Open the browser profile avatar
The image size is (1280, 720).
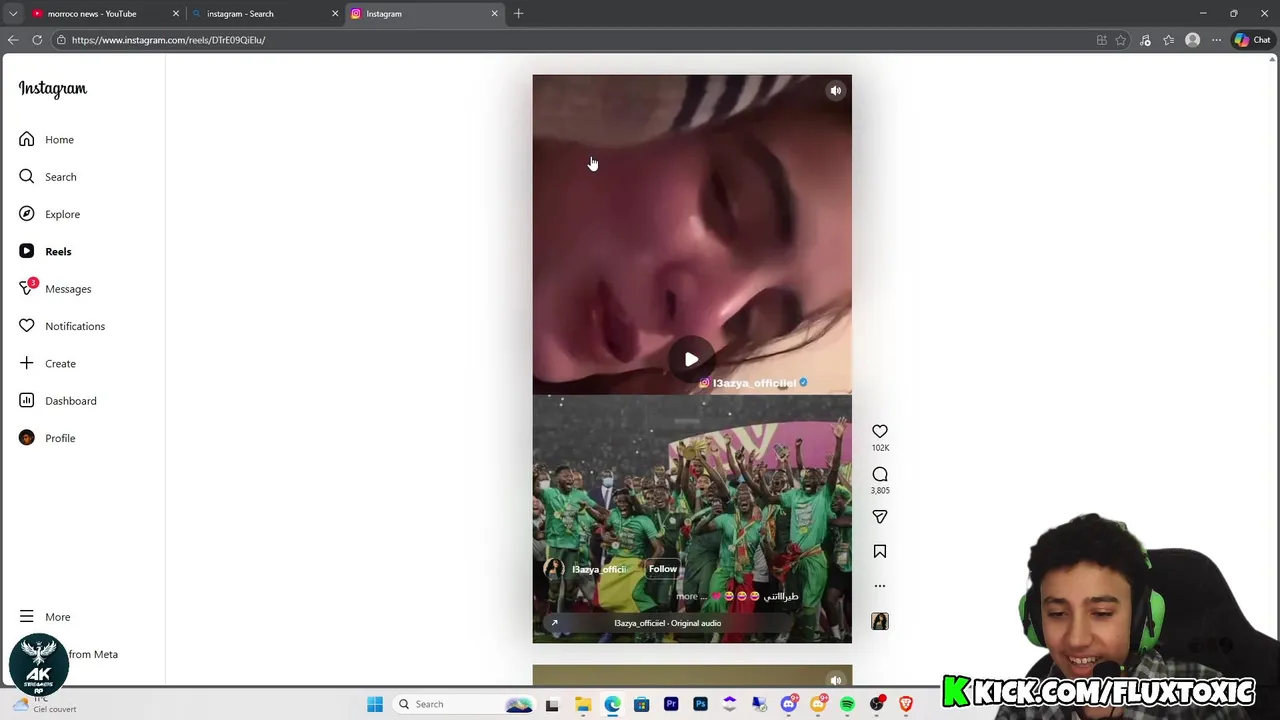click(x=1192, y=40)
